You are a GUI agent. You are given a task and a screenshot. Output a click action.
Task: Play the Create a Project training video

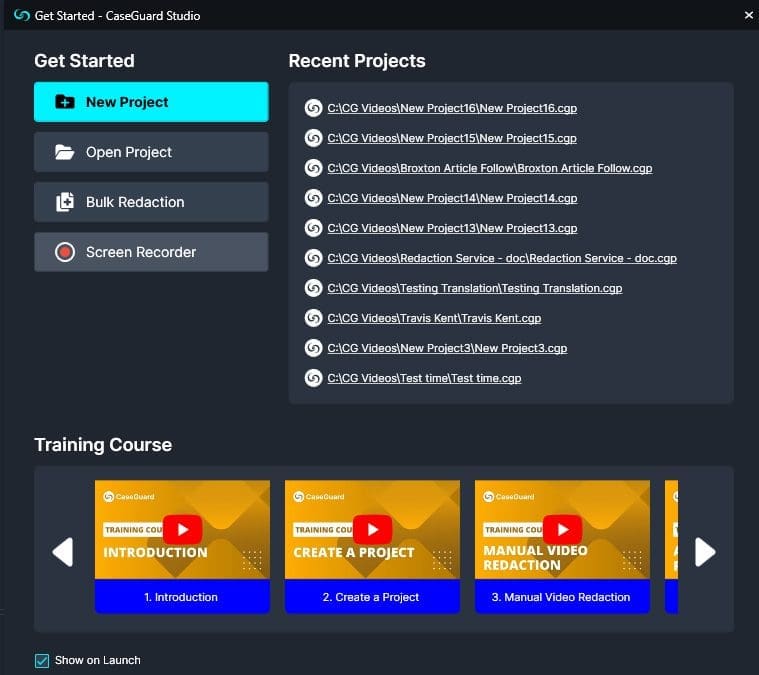[372, 529]
